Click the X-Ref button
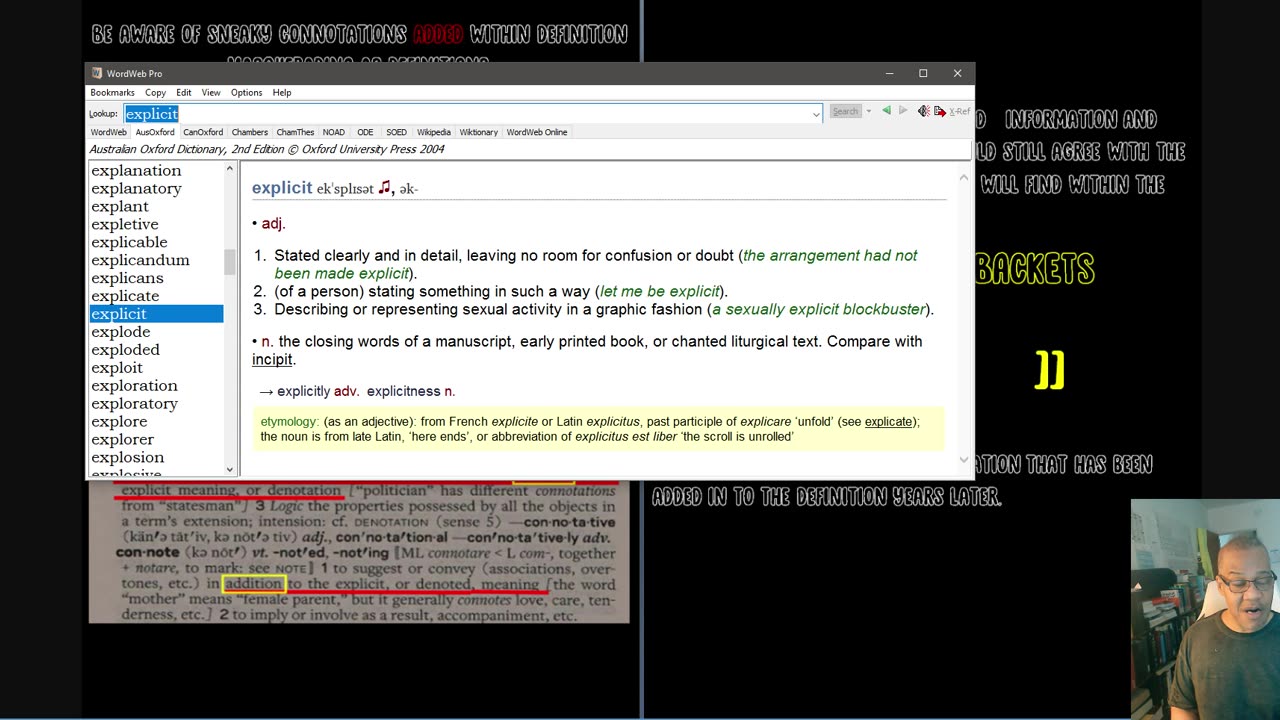Viewport: 1280px width, 720px height. pyautogui.click(x=960, y=111)
